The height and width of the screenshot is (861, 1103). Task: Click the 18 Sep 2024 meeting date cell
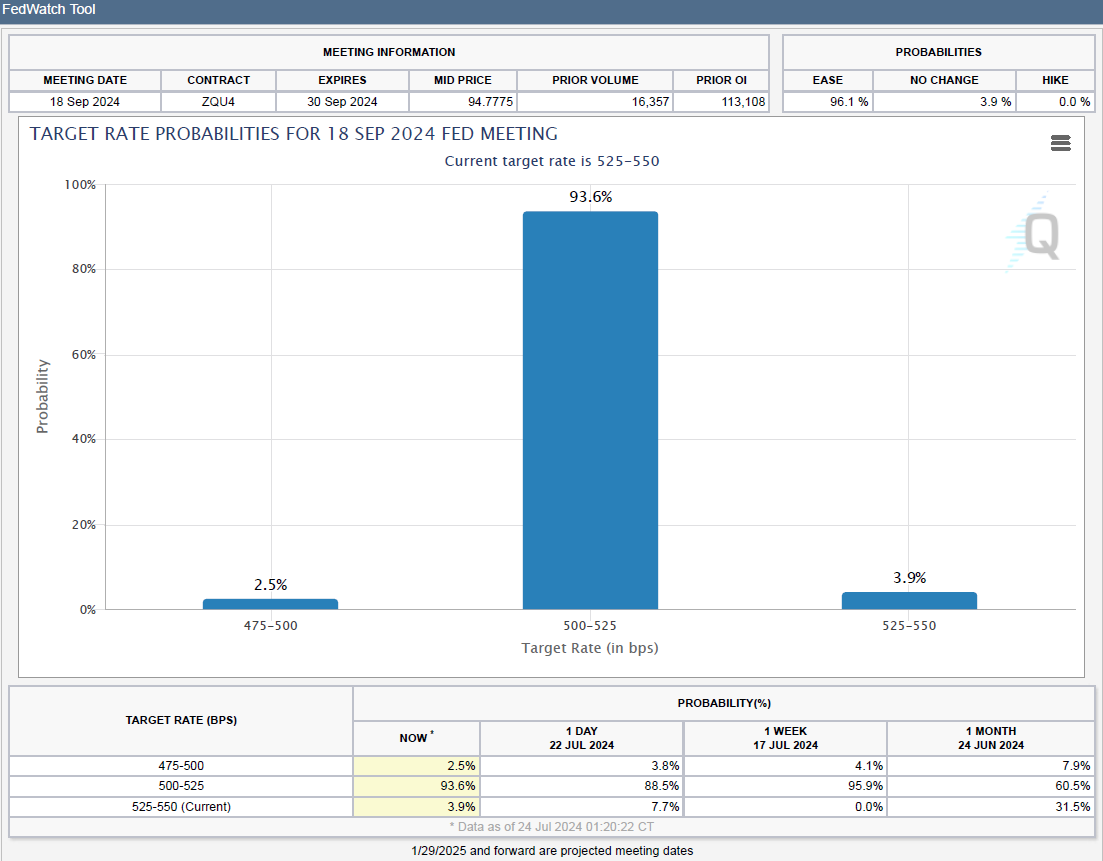(x=84, y=102)
